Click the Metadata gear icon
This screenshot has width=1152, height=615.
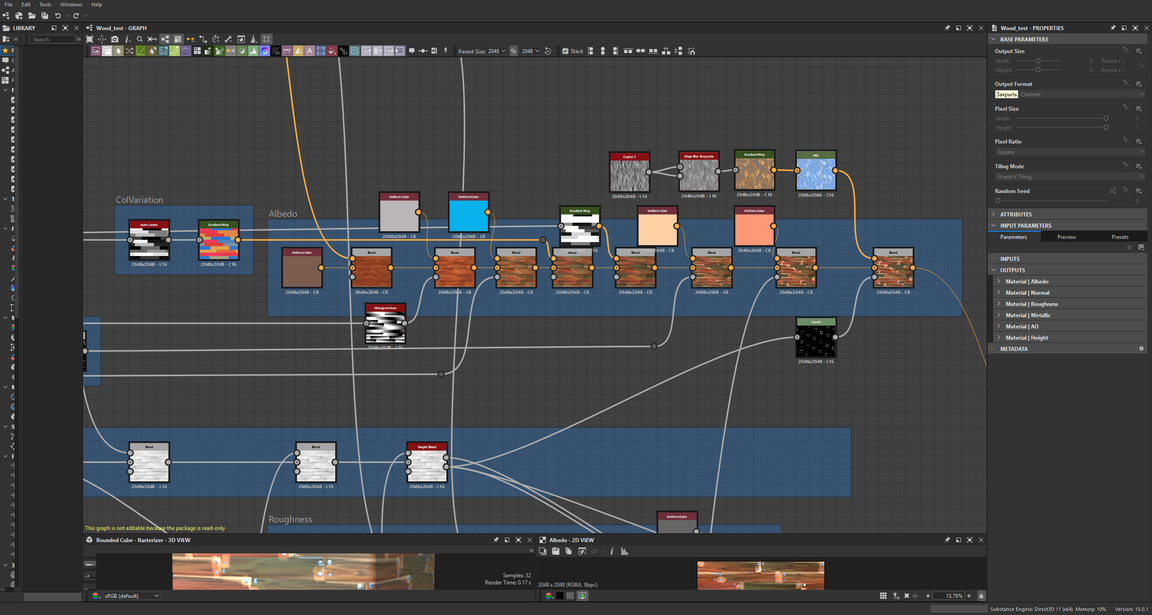1141,349
